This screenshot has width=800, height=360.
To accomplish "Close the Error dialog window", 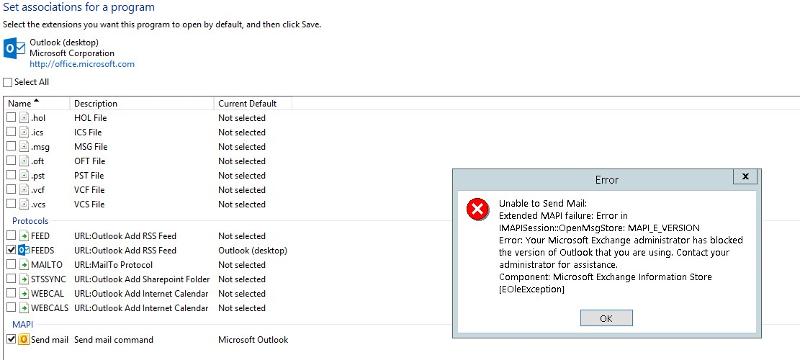I will point(745,177).
